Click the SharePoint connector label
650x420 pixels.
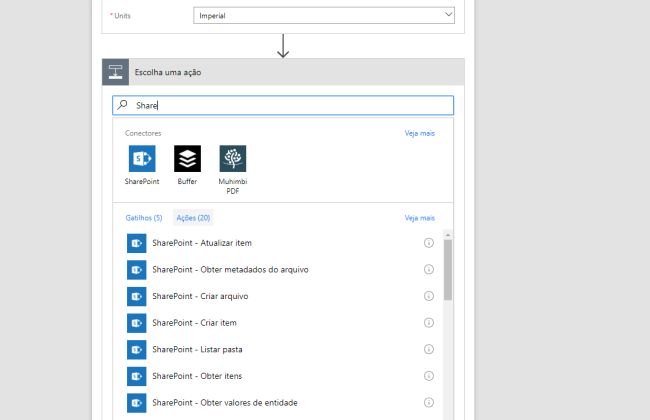pyautogui.click(x=142, y=181)
